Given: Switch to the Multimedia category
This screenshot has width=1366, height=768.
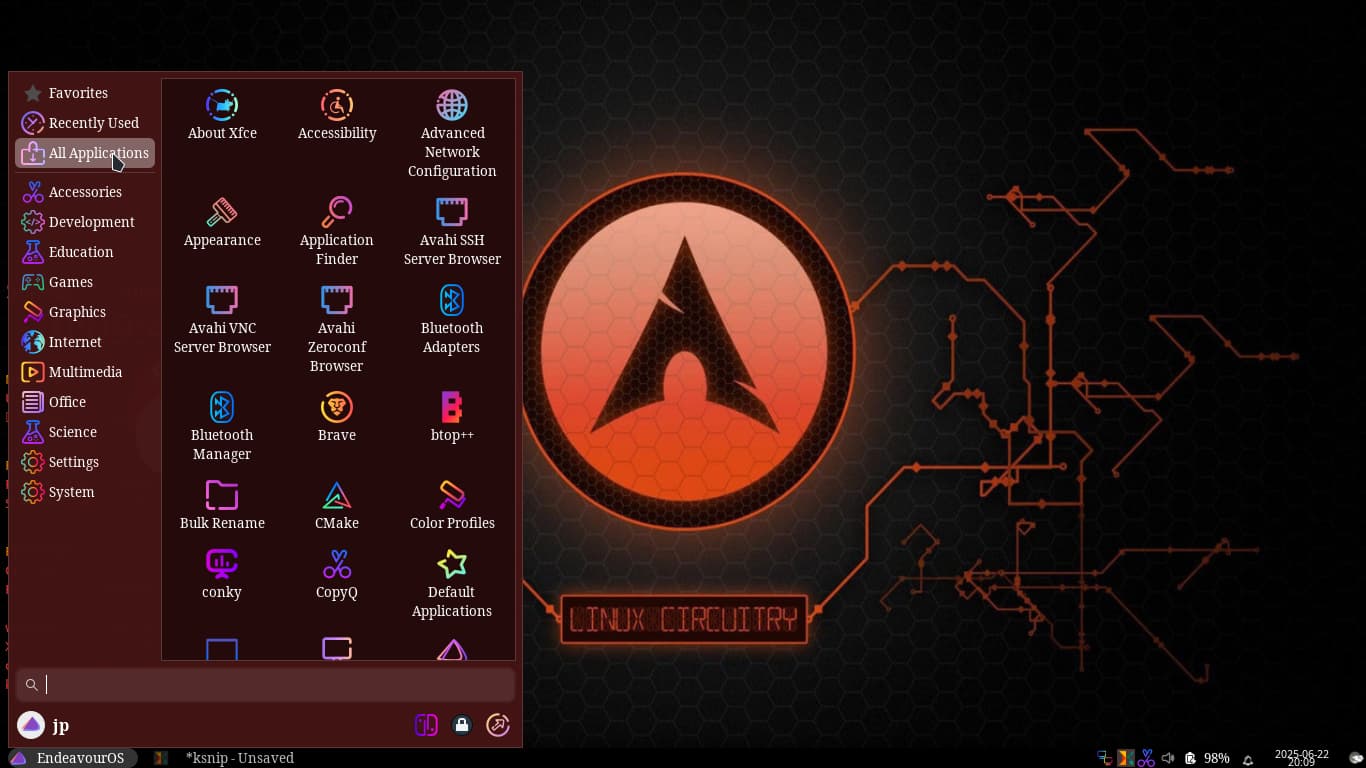Looking at the screenshot, I should point(85,372).
